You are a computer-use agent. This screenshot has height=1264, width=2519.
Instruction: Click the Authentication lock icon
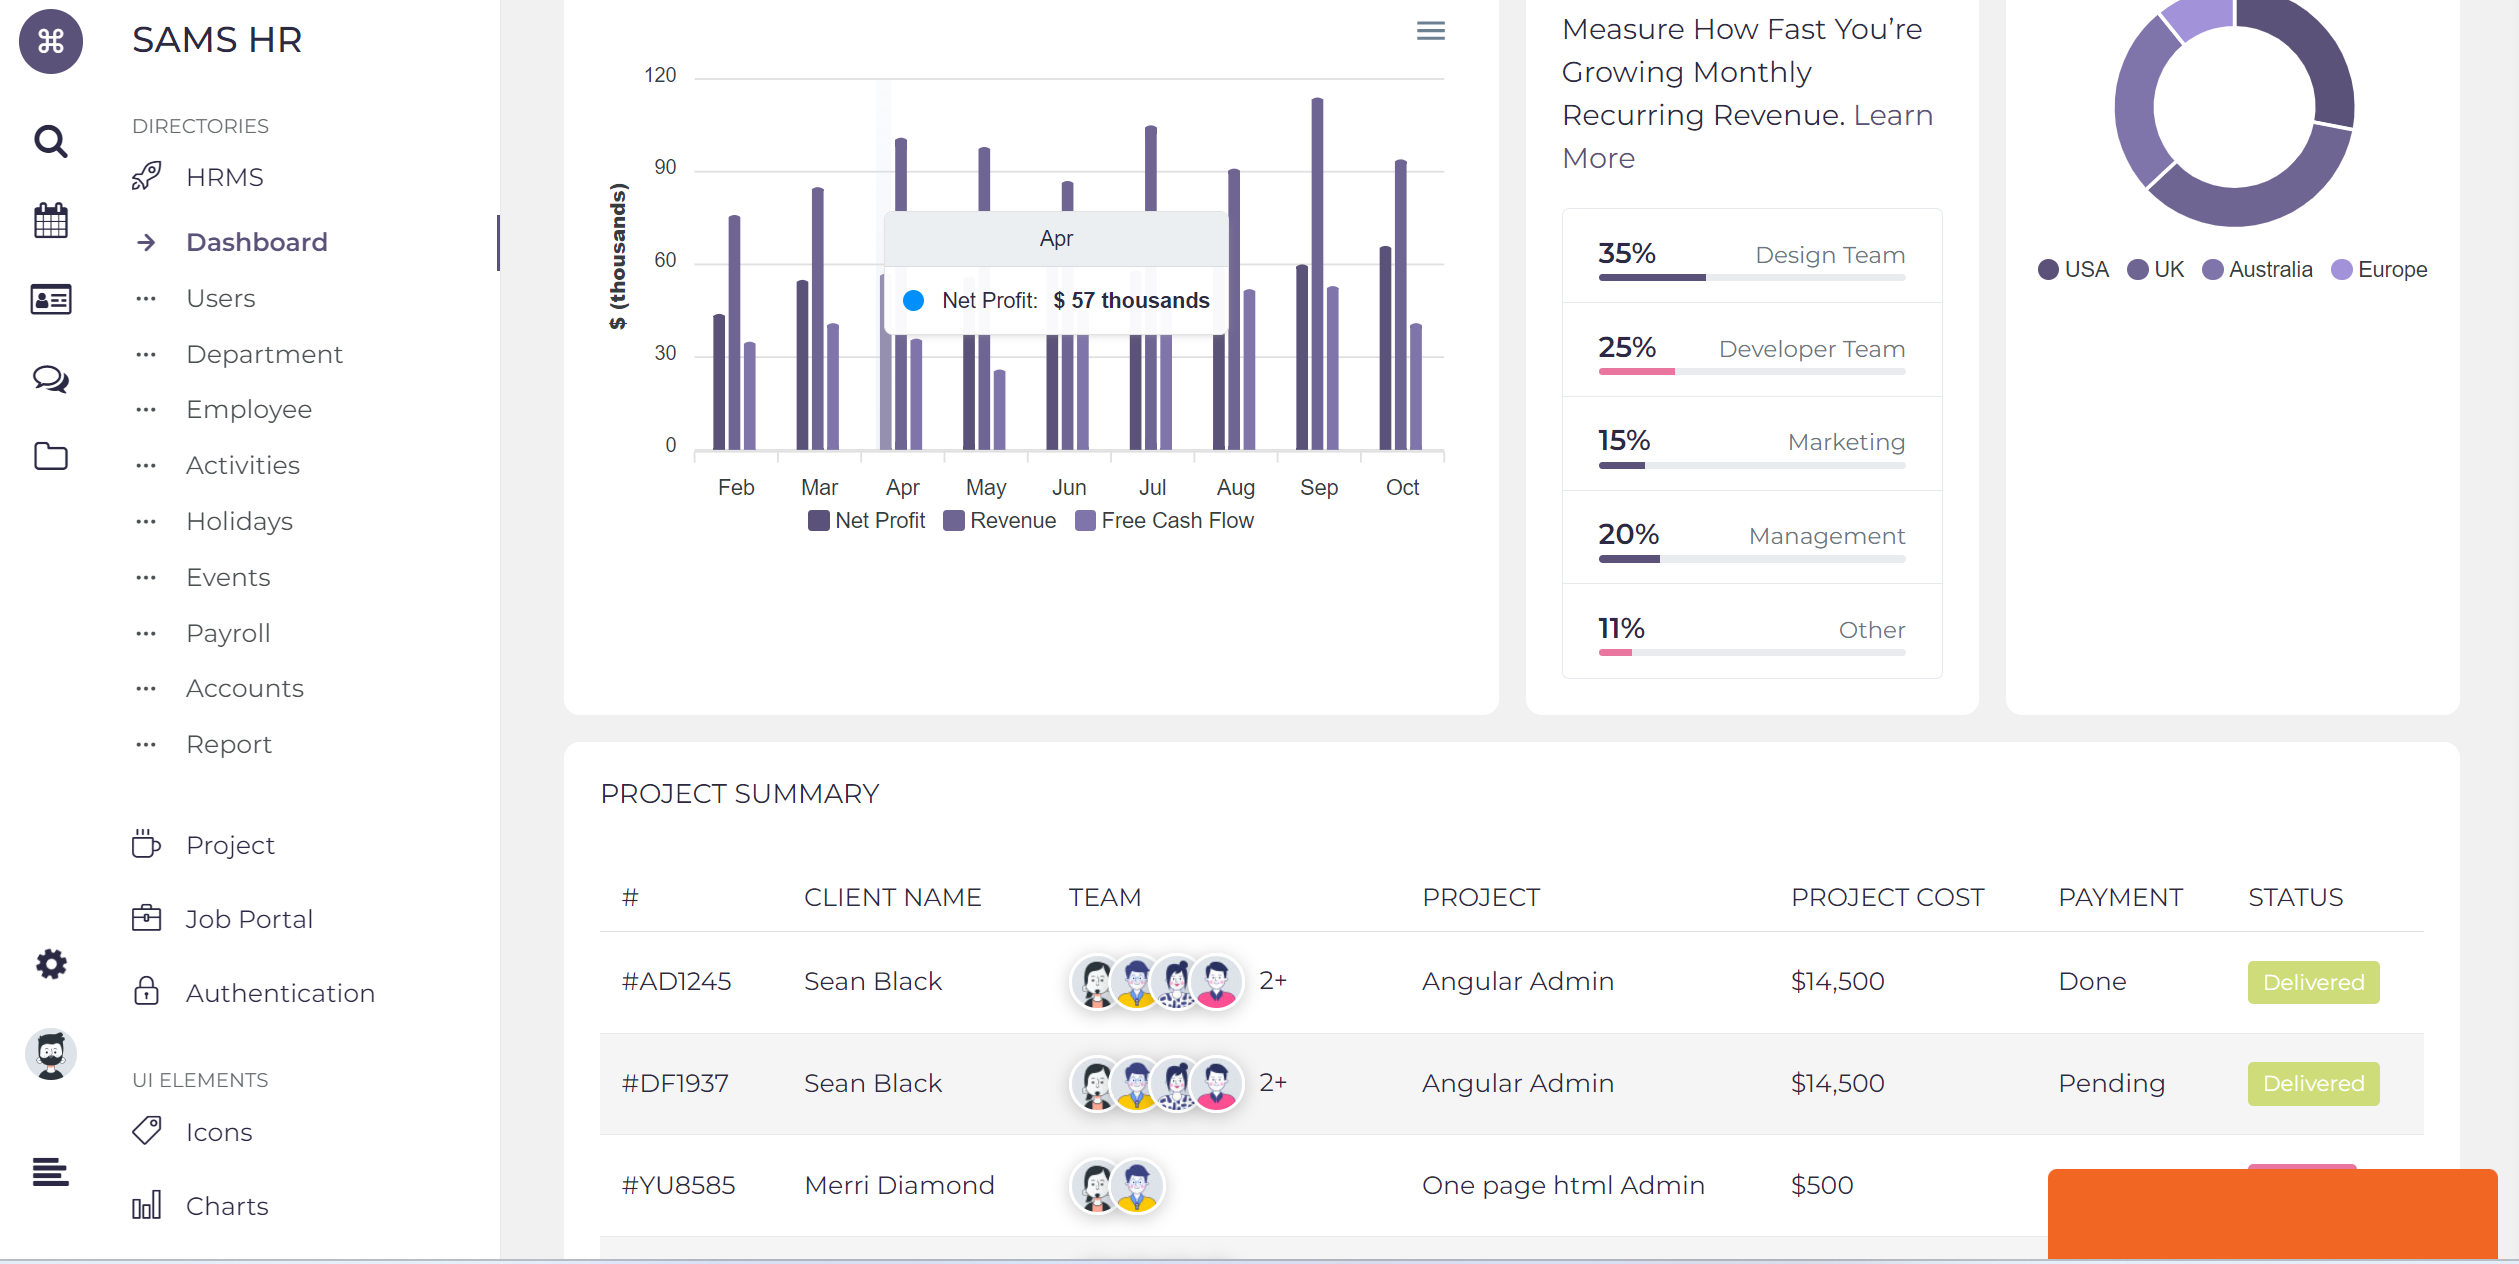click(x=146, y=992)
